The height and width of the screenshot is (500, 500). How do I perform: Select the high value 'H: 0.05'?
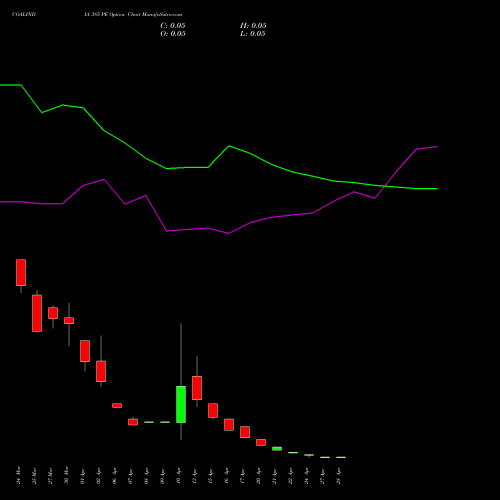click(253, 26)
